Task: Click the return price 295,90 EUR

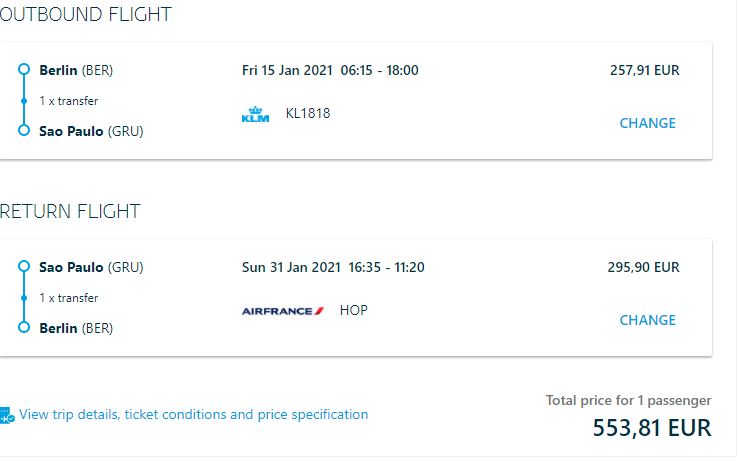Action: click(x=644, y=267)
